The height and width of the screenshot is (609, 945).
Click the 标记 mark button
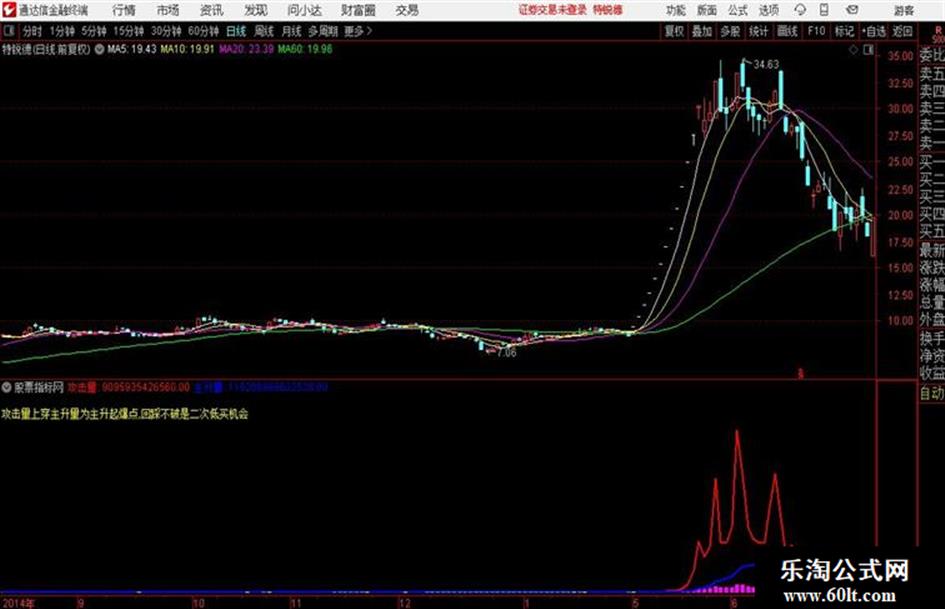[844, 31]
